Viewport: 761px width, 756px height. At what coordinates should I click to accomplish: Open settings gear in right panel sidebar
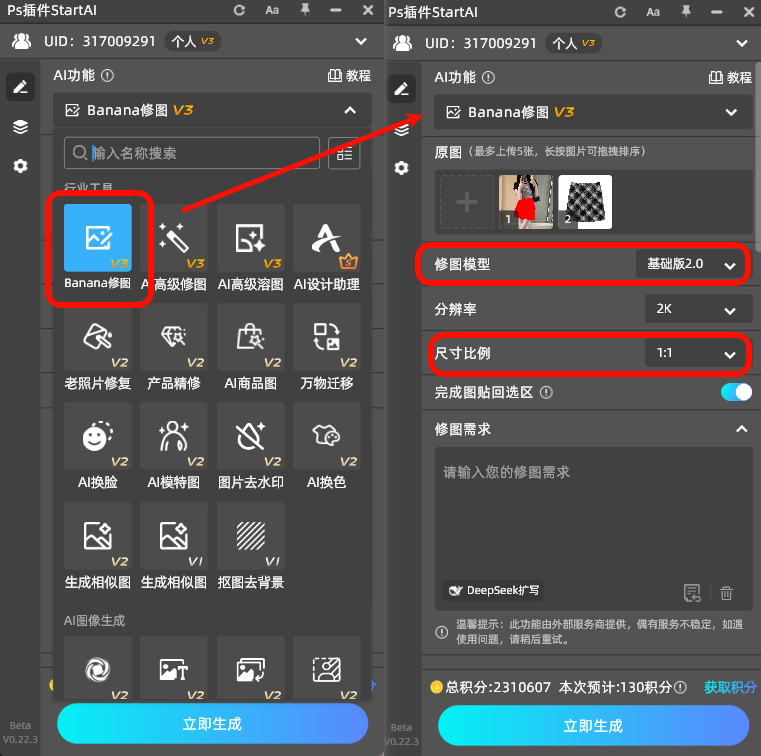pyautogui.click(x=401, y=168)
